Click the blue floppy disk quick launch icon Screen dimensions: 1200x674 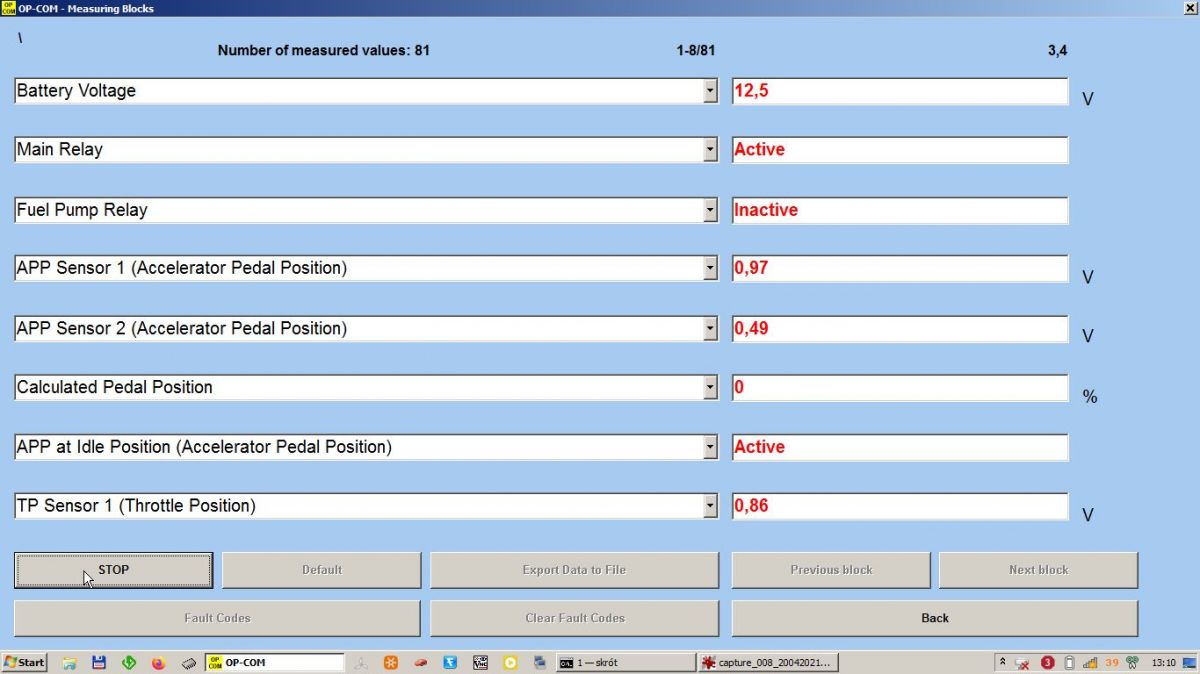click(x=99, y=662)
